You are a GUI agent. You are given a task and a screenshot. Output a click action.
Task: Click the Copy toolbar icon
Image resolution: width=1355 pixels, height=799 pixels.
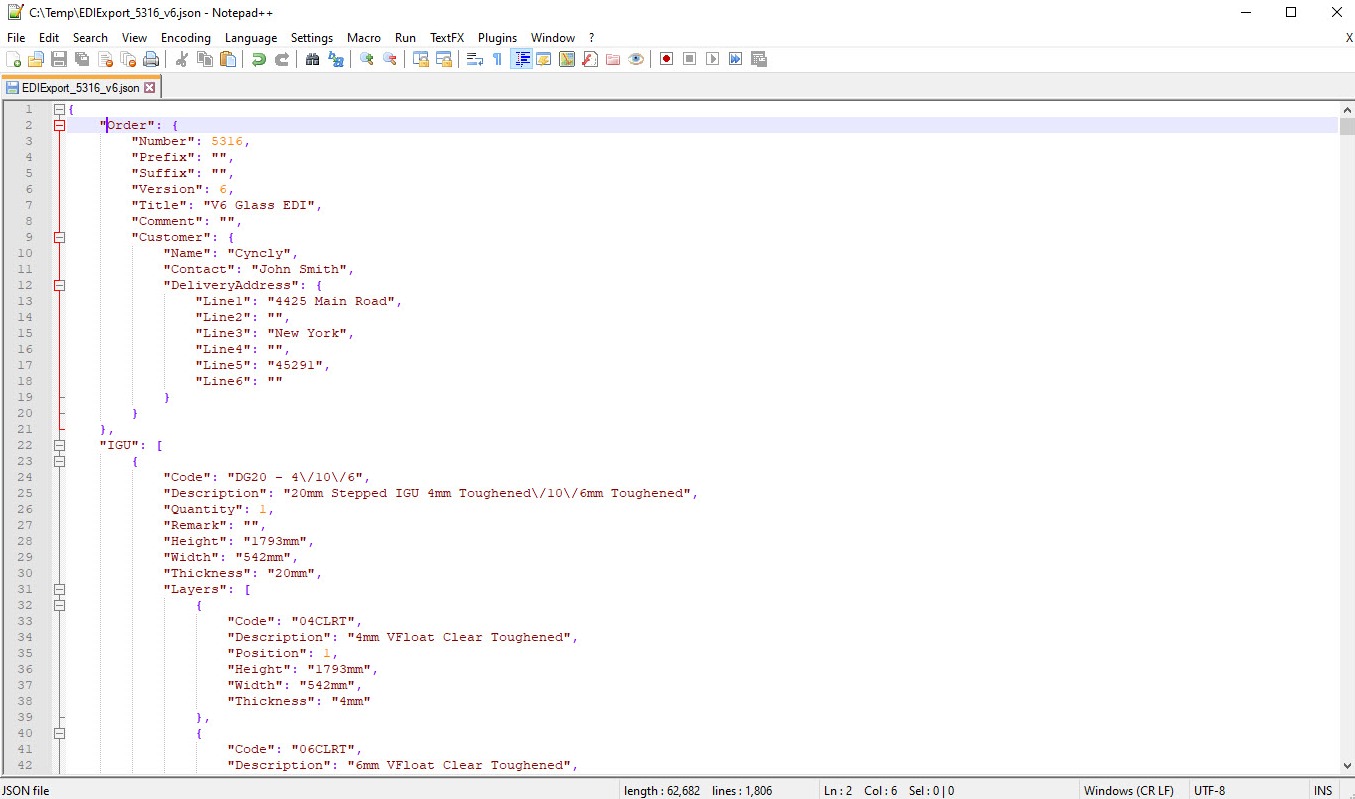tap(205, 60)
